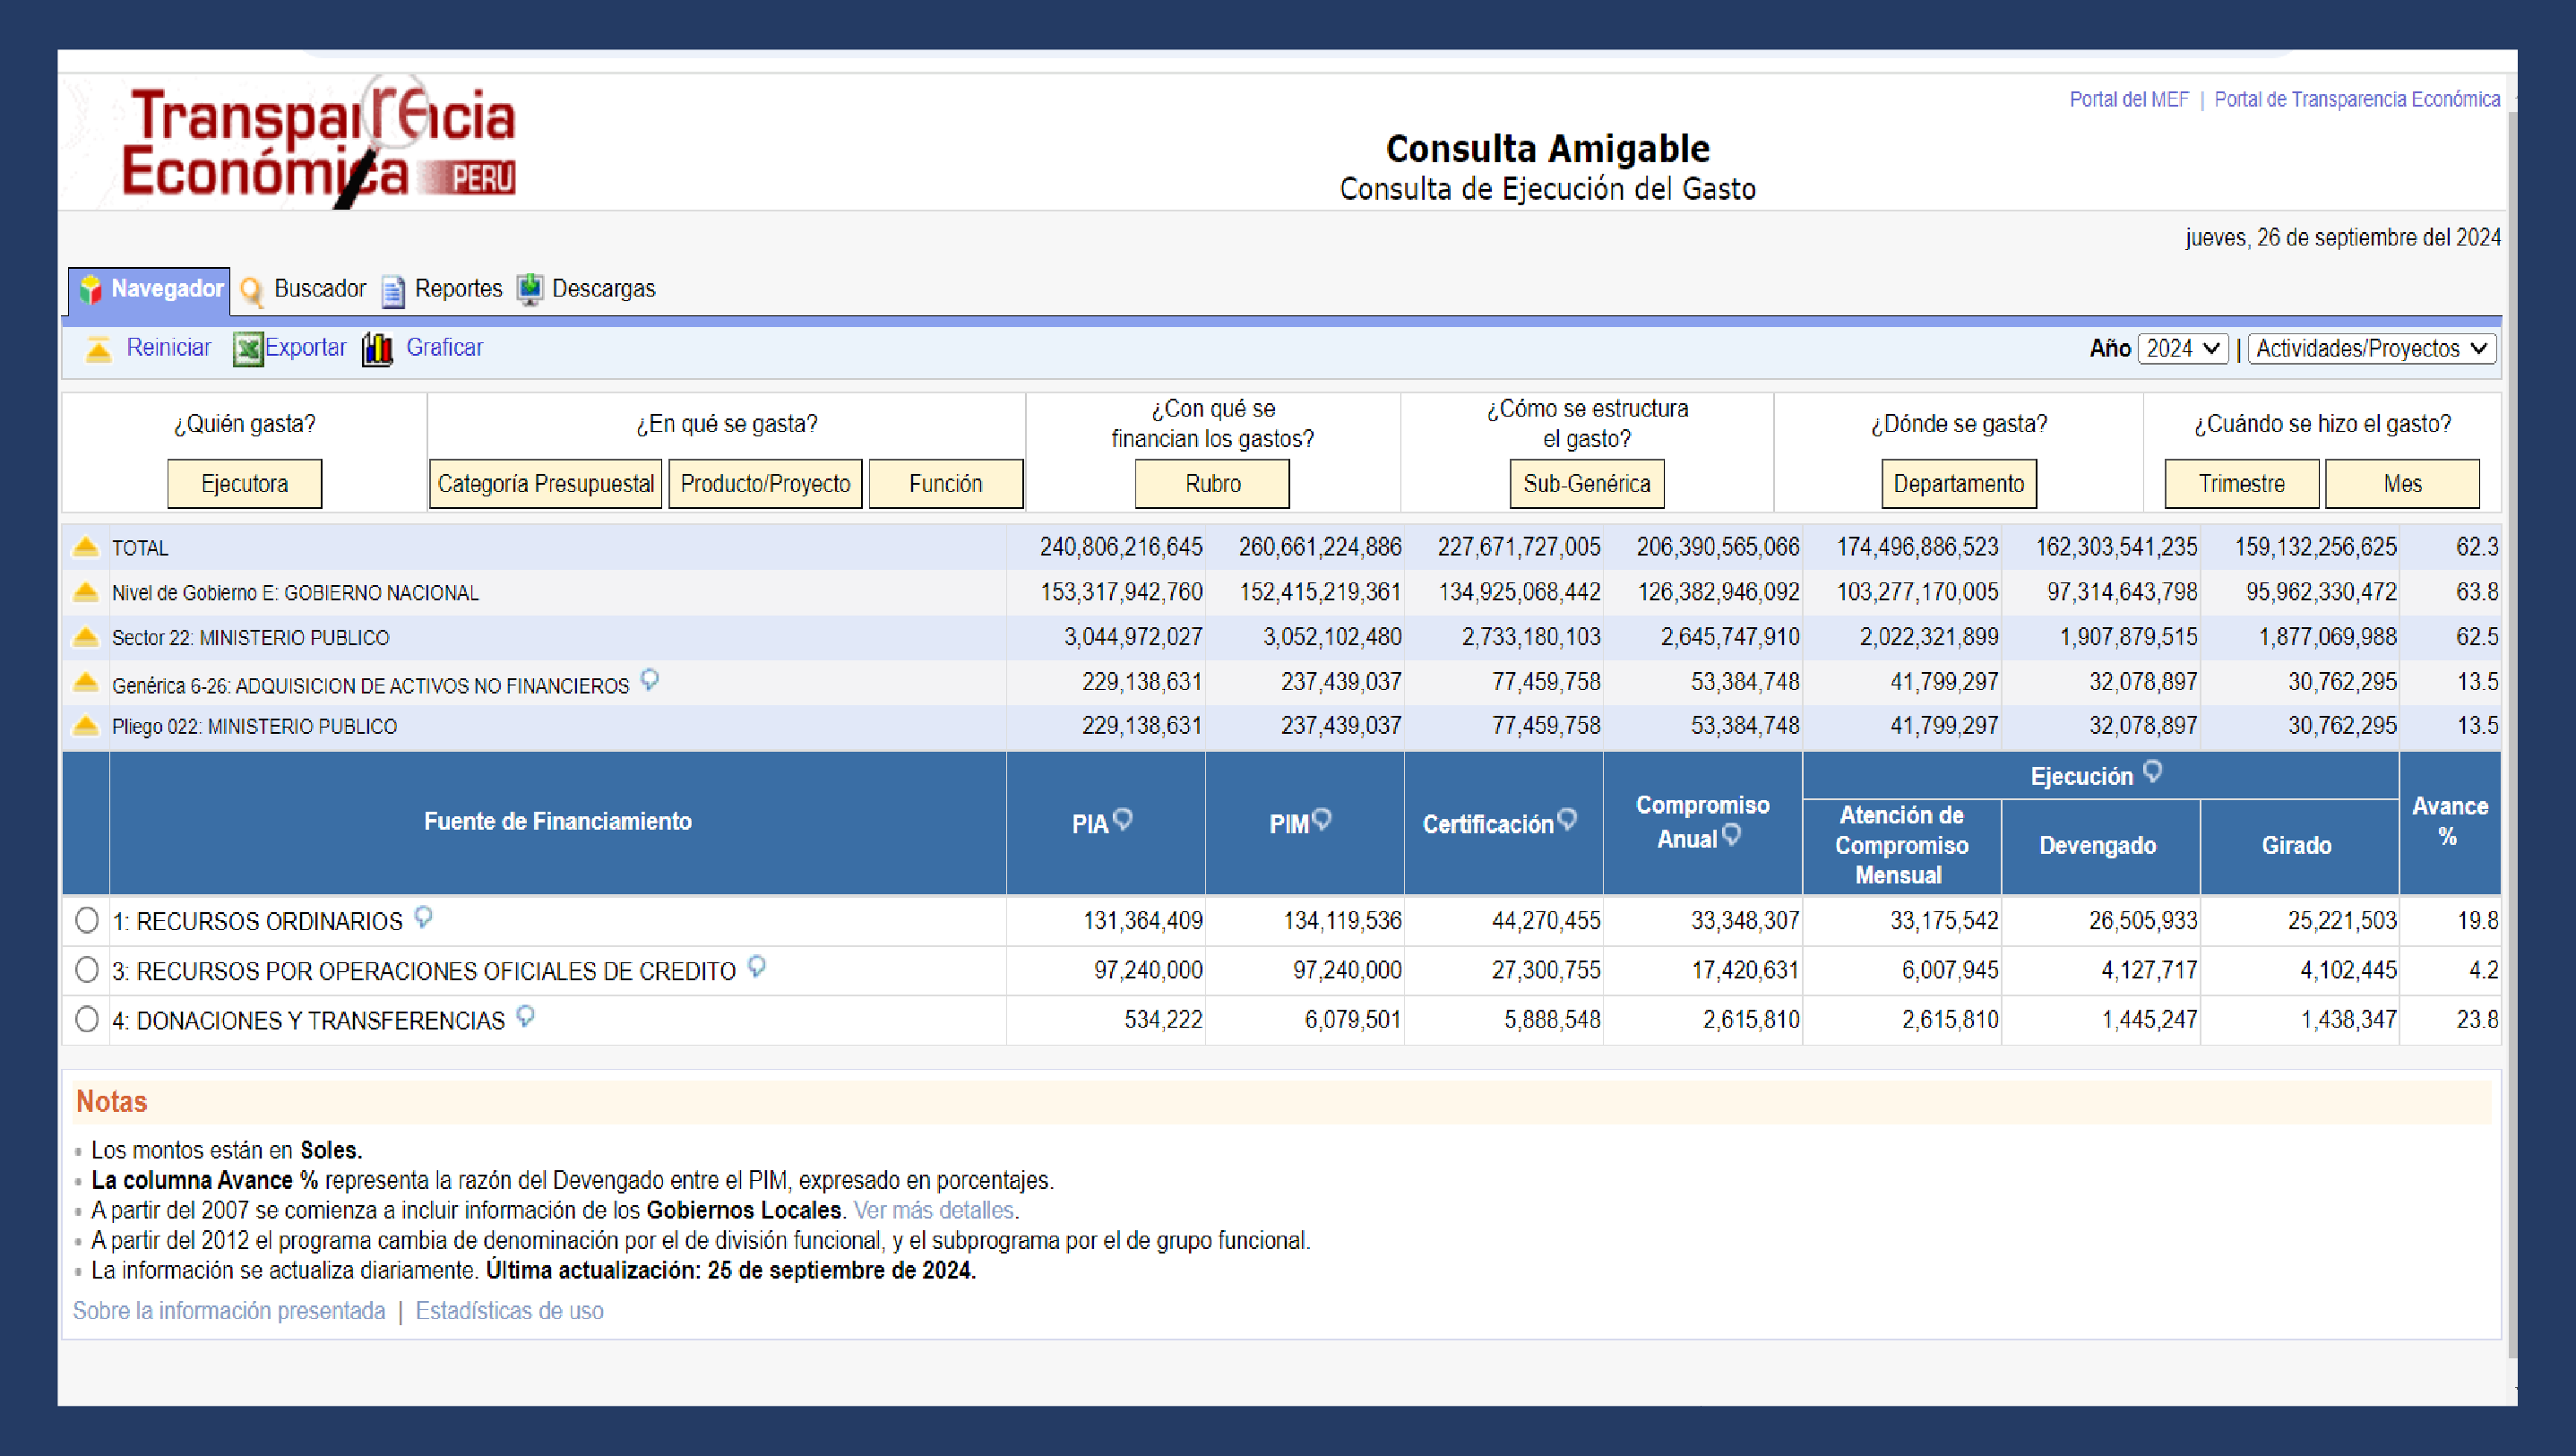2576x1456 pixels.
Task: Switch to the Navegador tab
Action: click(x=150, y=290)
